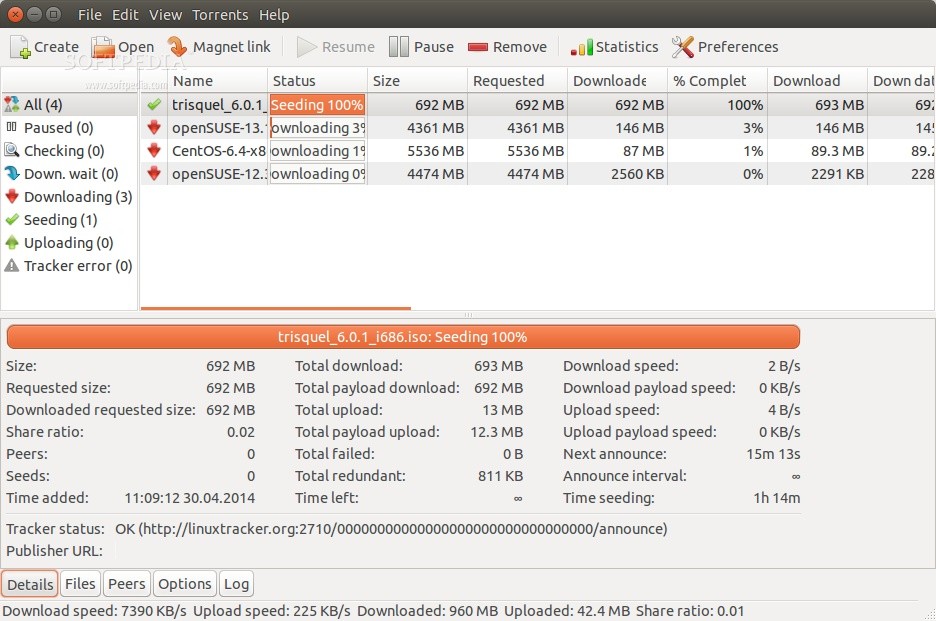Click the Share ratio value 0.02
This screenshot has width=936, height=621.
[241, 432]
